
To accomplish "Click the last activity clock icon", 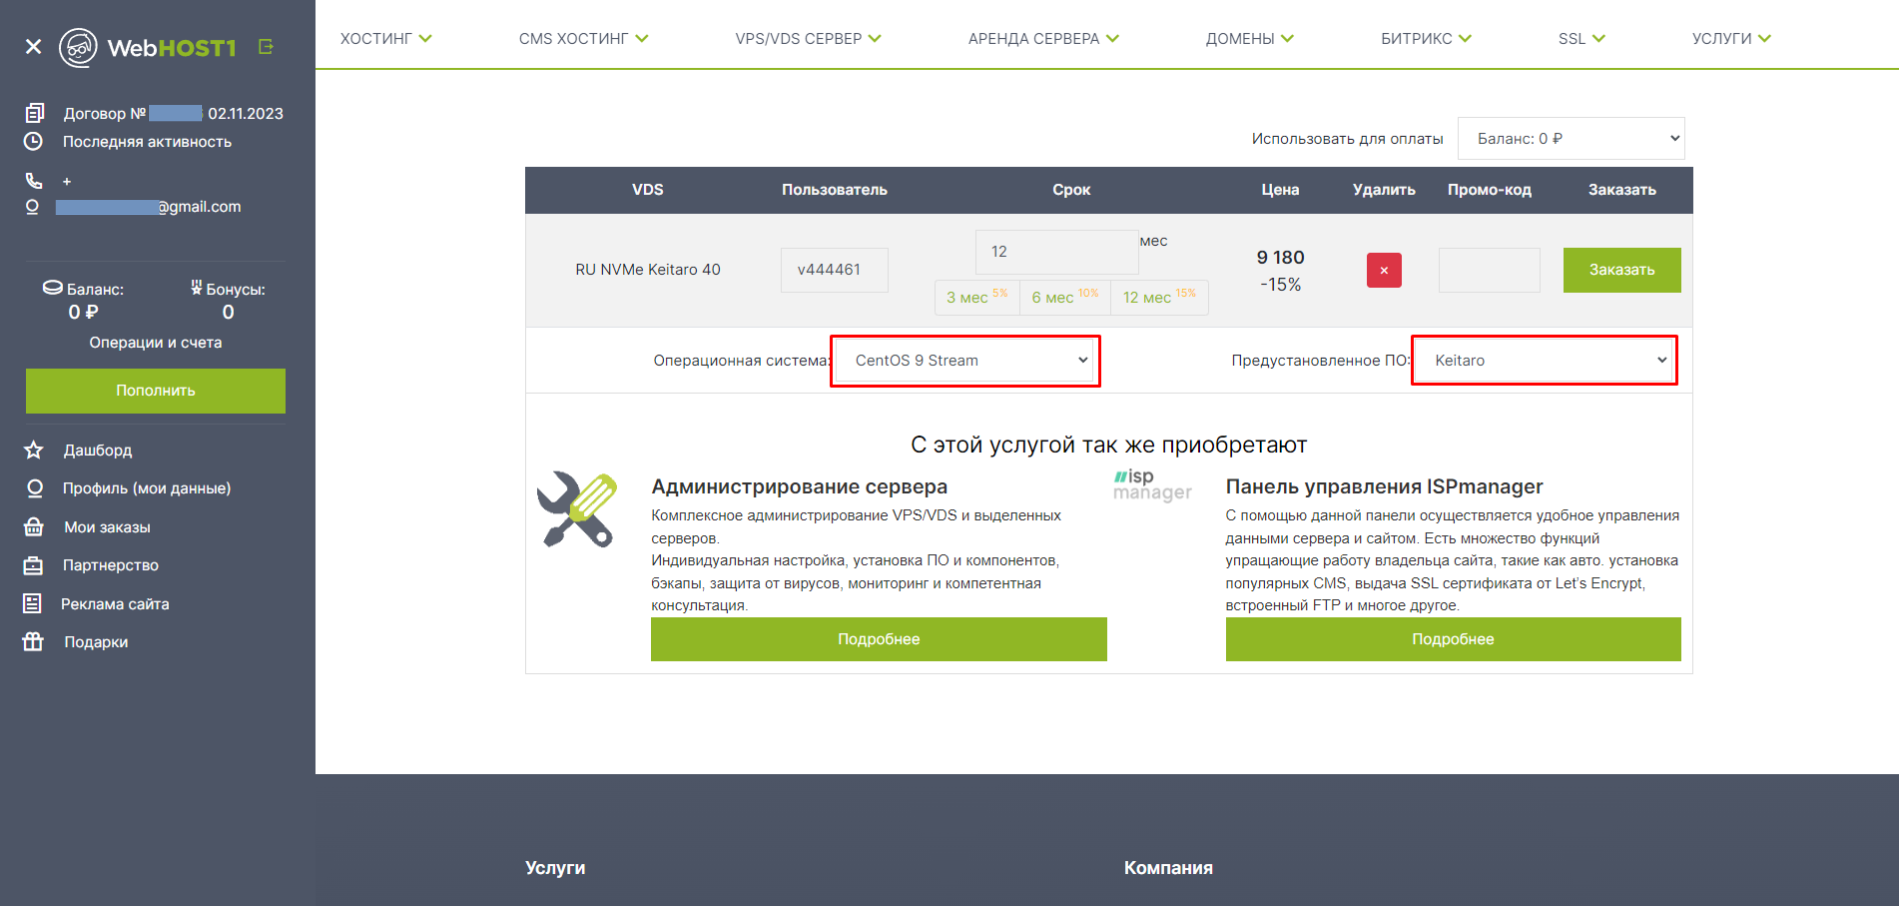I will (33, 141).
